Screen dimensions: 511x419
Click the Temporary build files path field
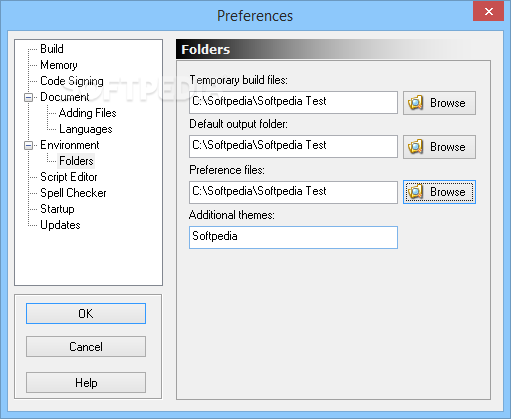[293, 102]
